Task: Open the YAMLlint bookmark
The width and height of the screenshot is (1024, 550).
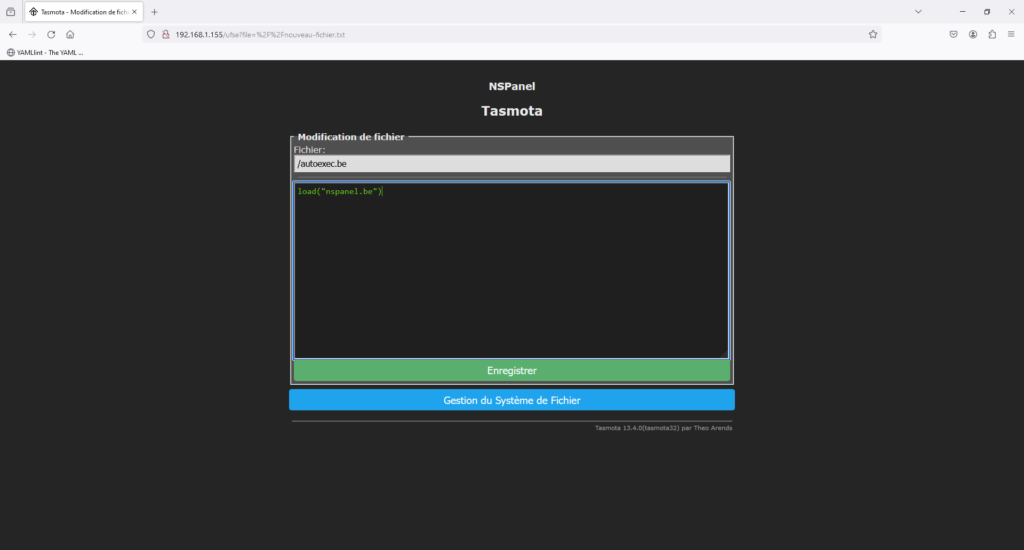Action: [45, 52]
